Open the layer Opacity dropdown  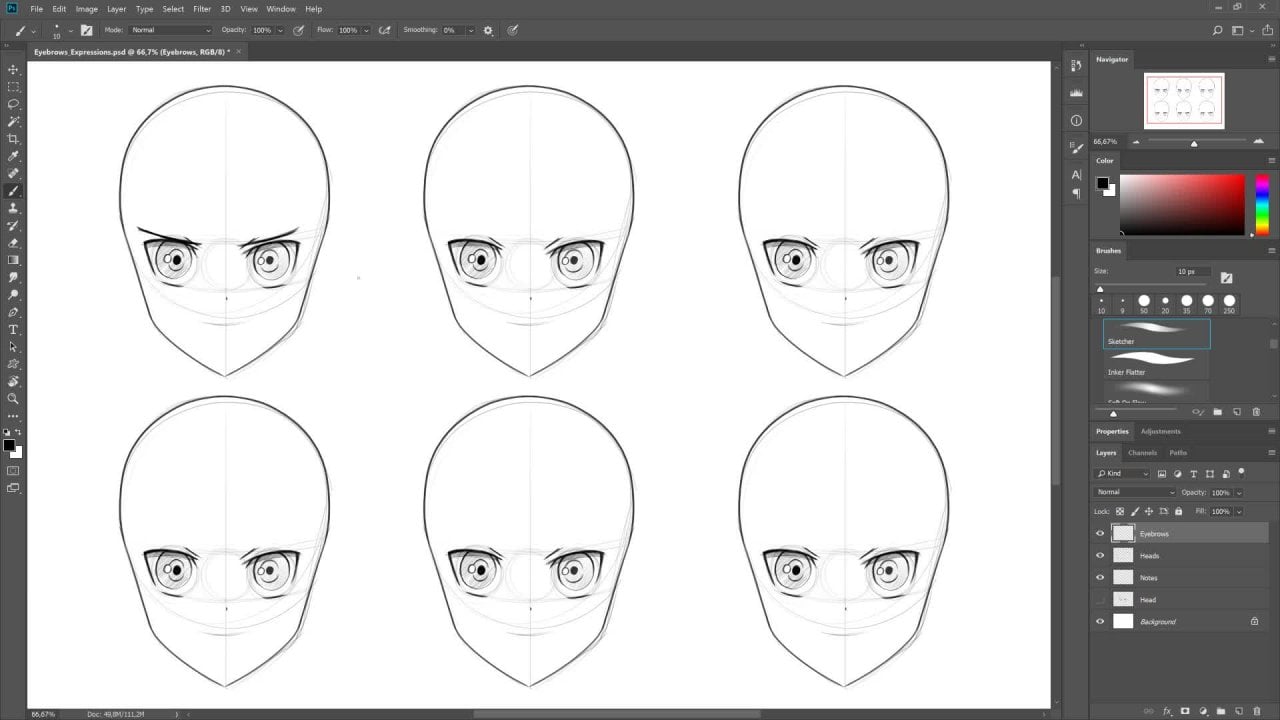pyautogui.click(x=1238, y=492)
